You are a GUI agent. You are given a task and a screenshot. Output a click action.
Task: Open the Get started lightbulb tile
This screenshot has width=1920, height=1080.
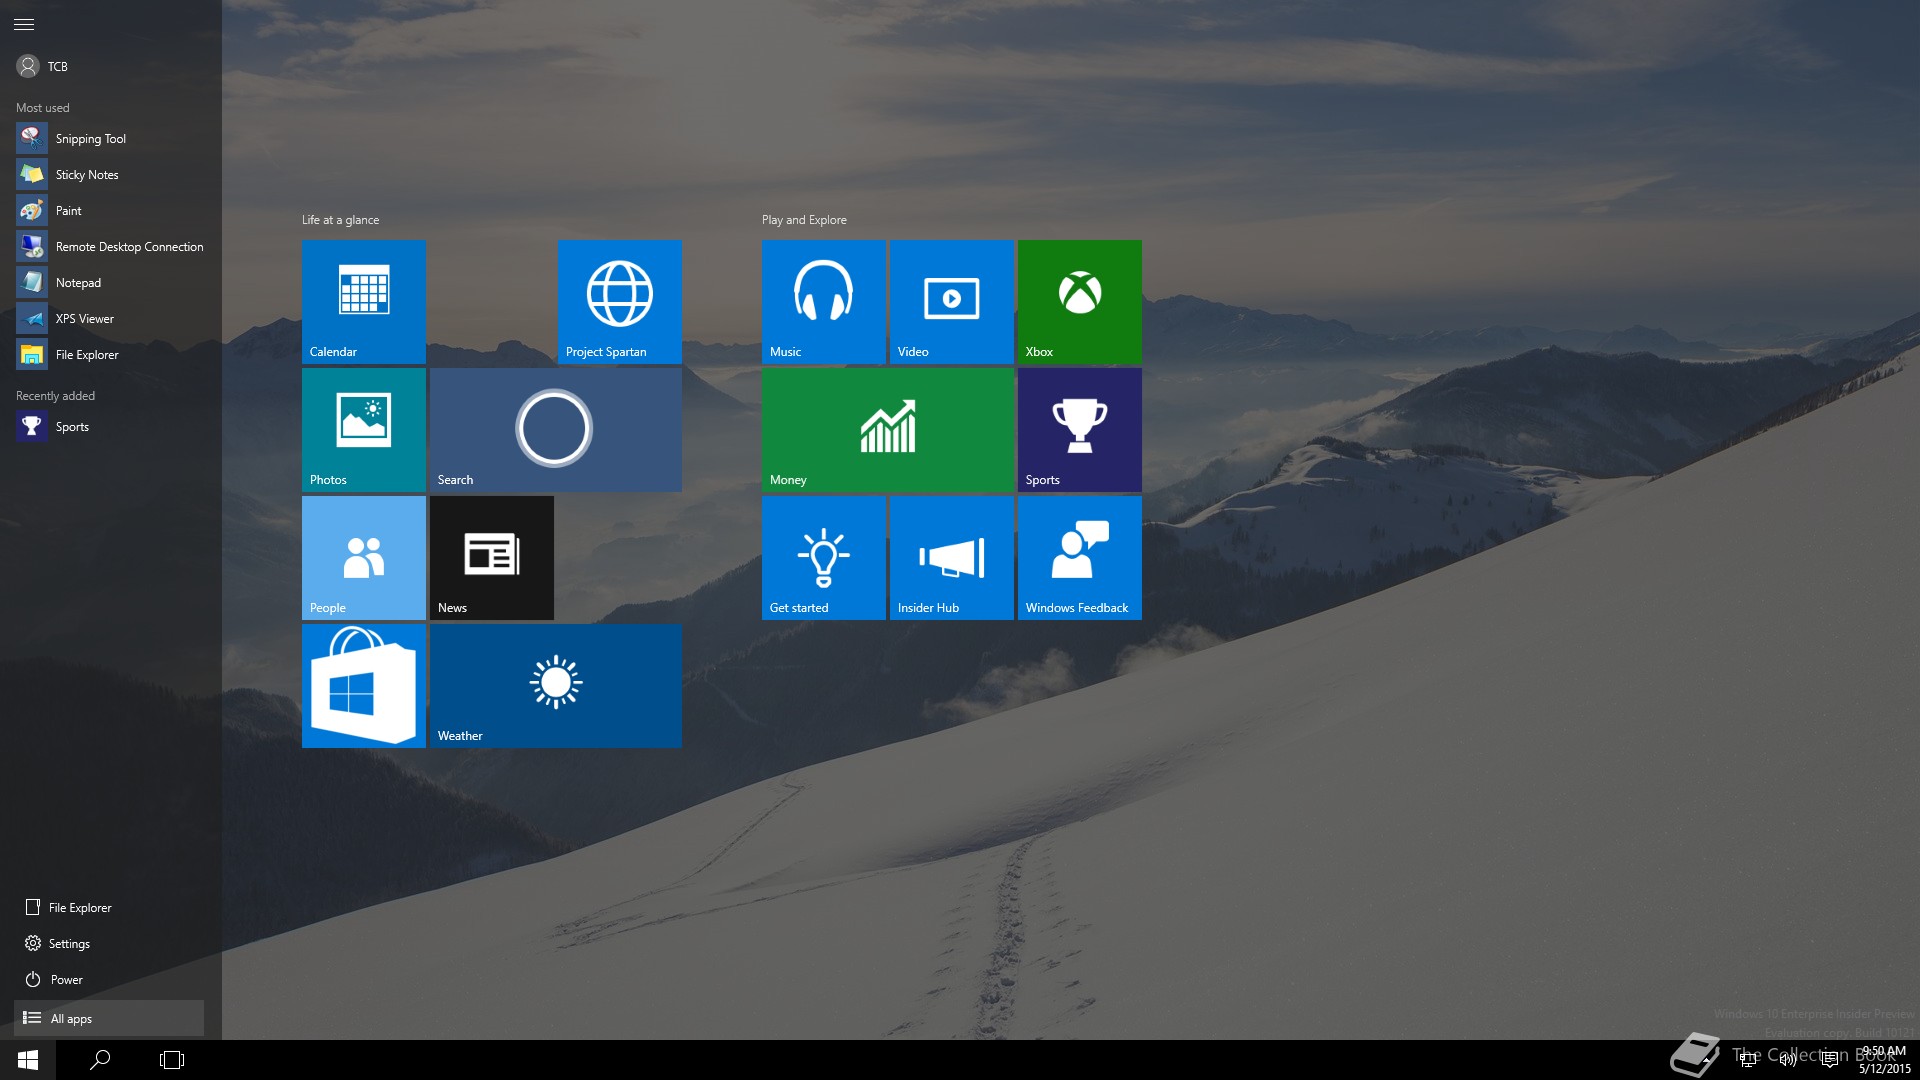tap(824, 558)
